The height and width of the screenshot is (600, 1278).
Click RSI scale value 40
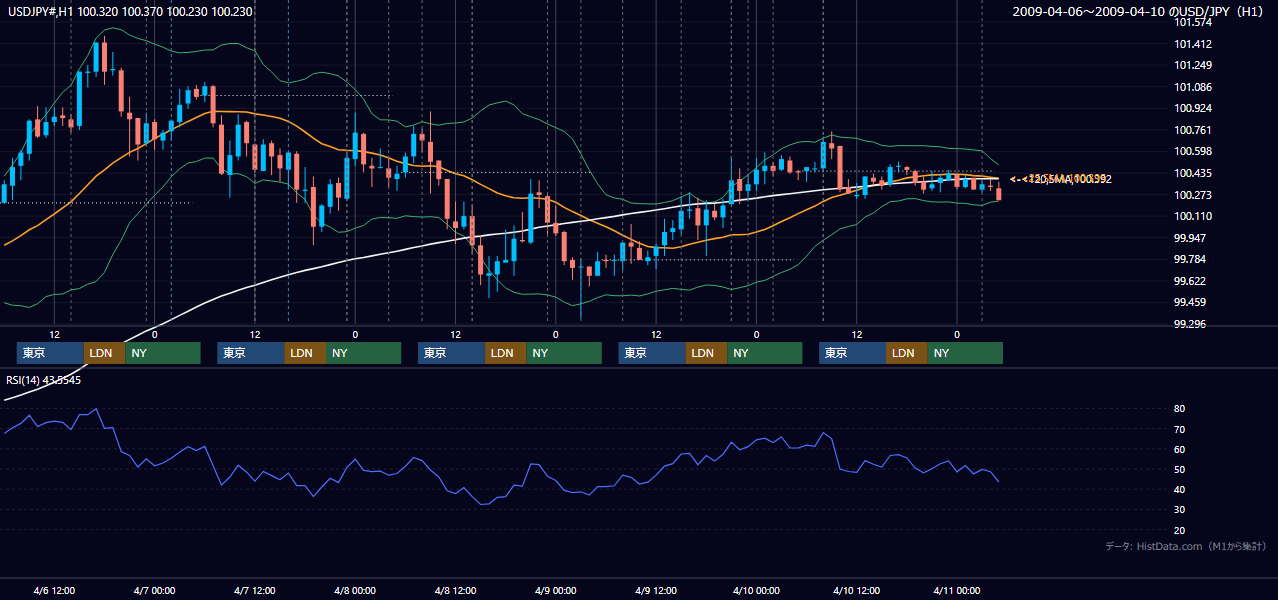[x=1180, y=489]
